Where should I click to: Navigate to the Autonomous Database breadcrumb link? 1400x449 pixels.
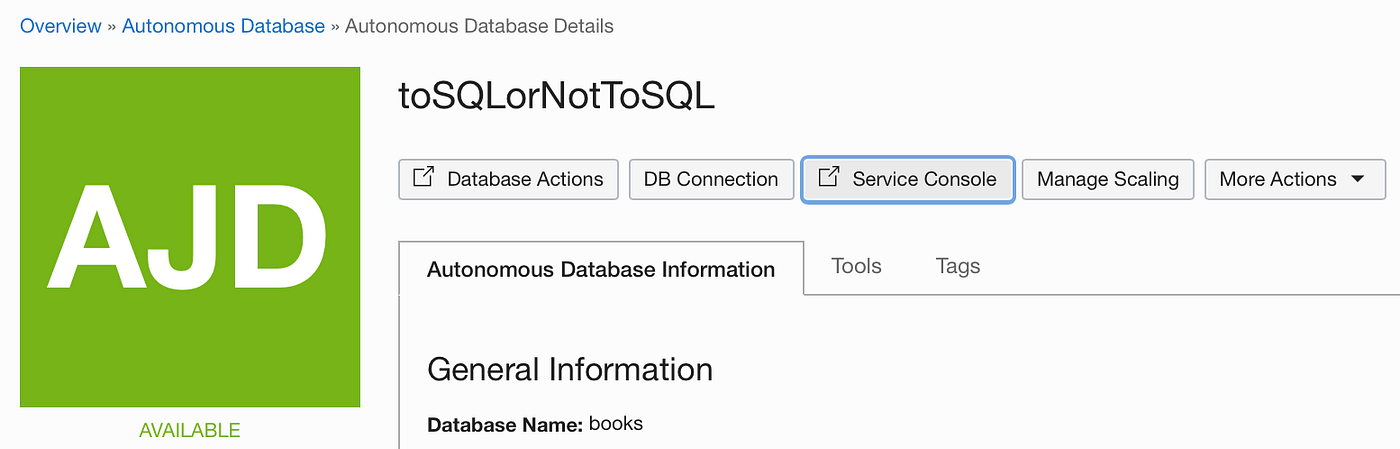click(223, 26)
